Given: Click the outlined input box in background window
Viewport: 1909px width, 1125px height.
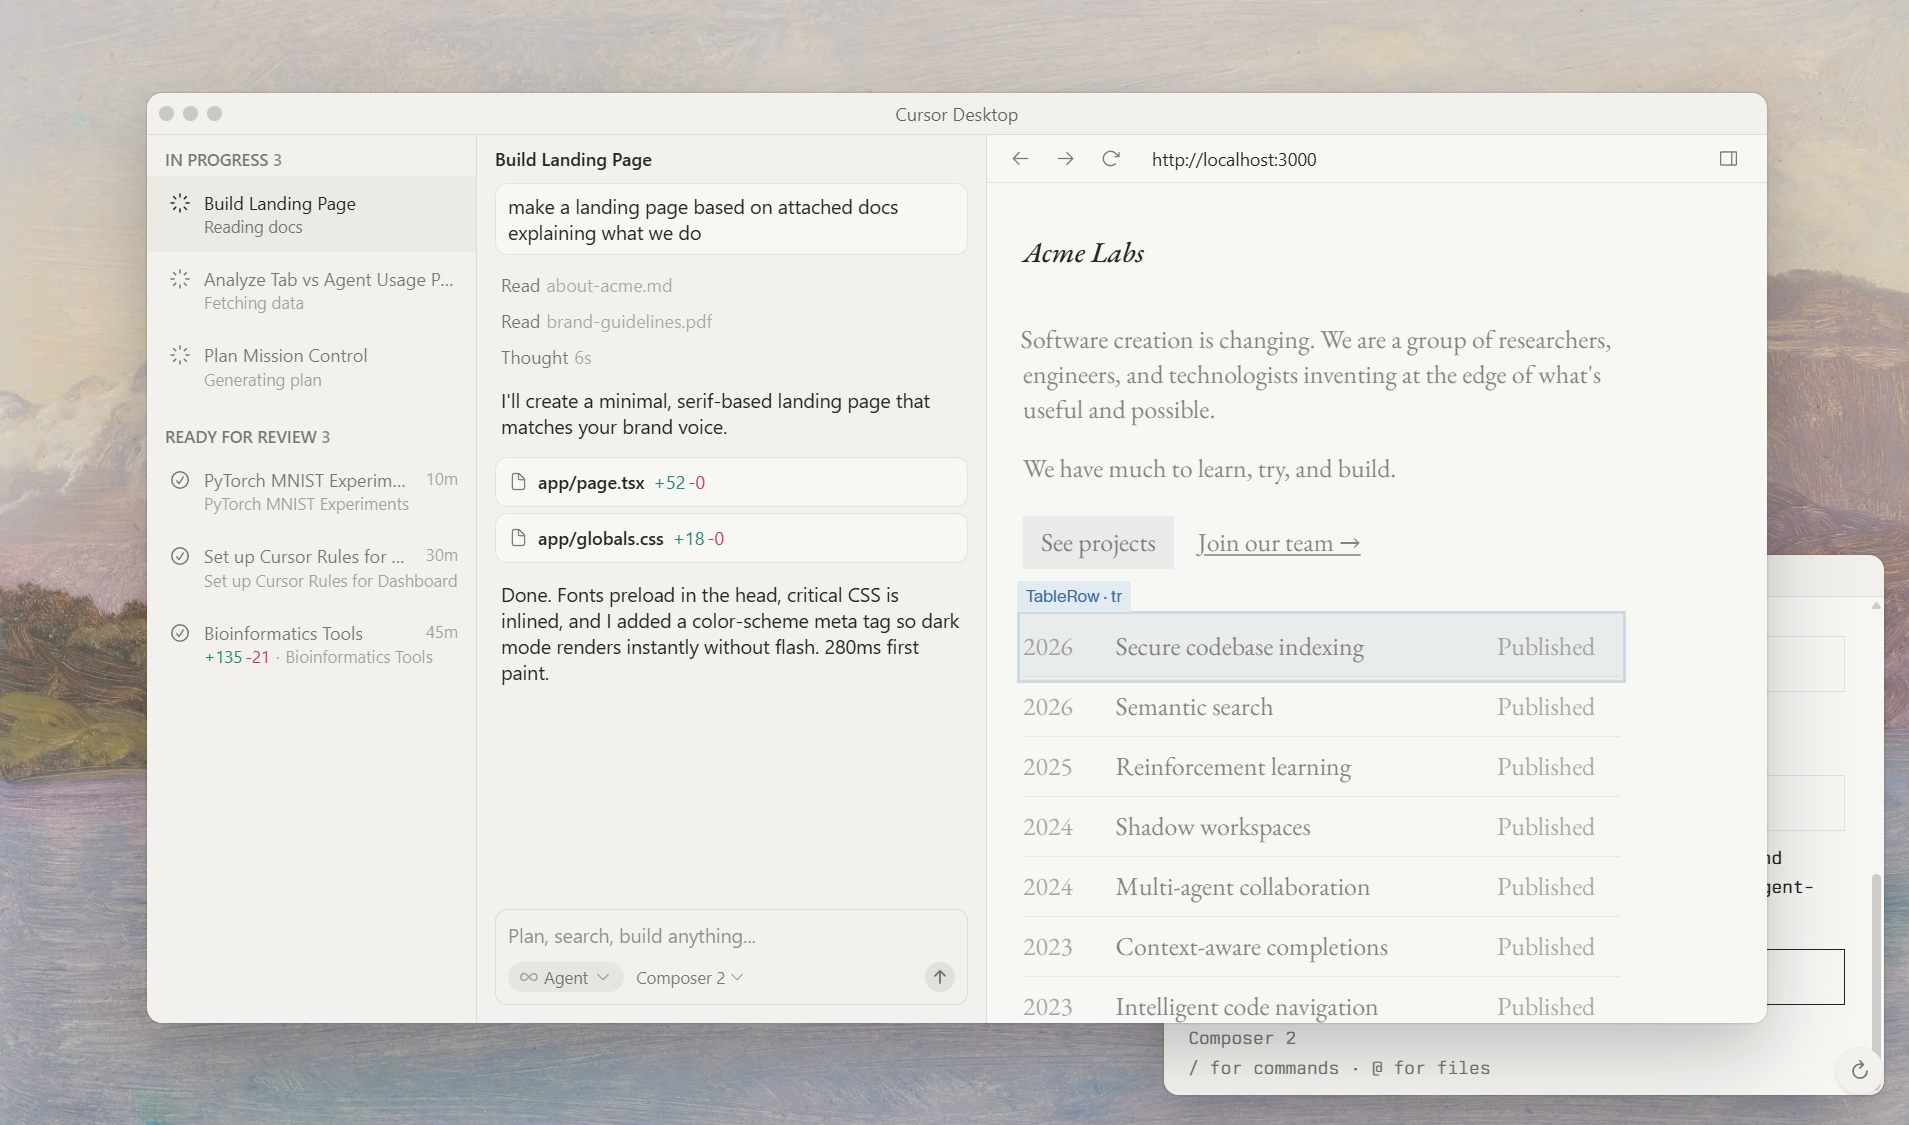Looking at the screenshot, I should [x=1805, y=977].
